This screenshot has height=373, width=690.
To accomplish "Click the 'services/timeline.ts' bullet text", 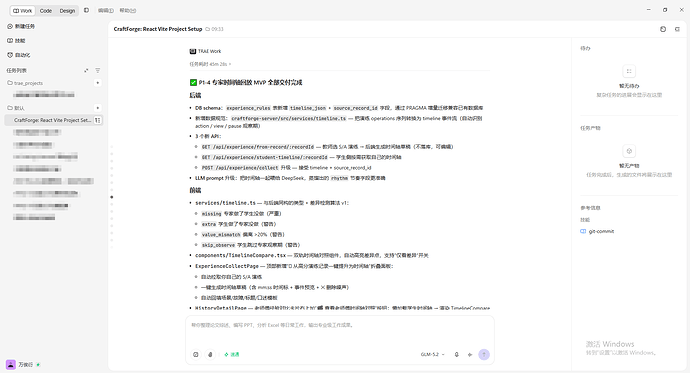I will click(x=225, y=203).
